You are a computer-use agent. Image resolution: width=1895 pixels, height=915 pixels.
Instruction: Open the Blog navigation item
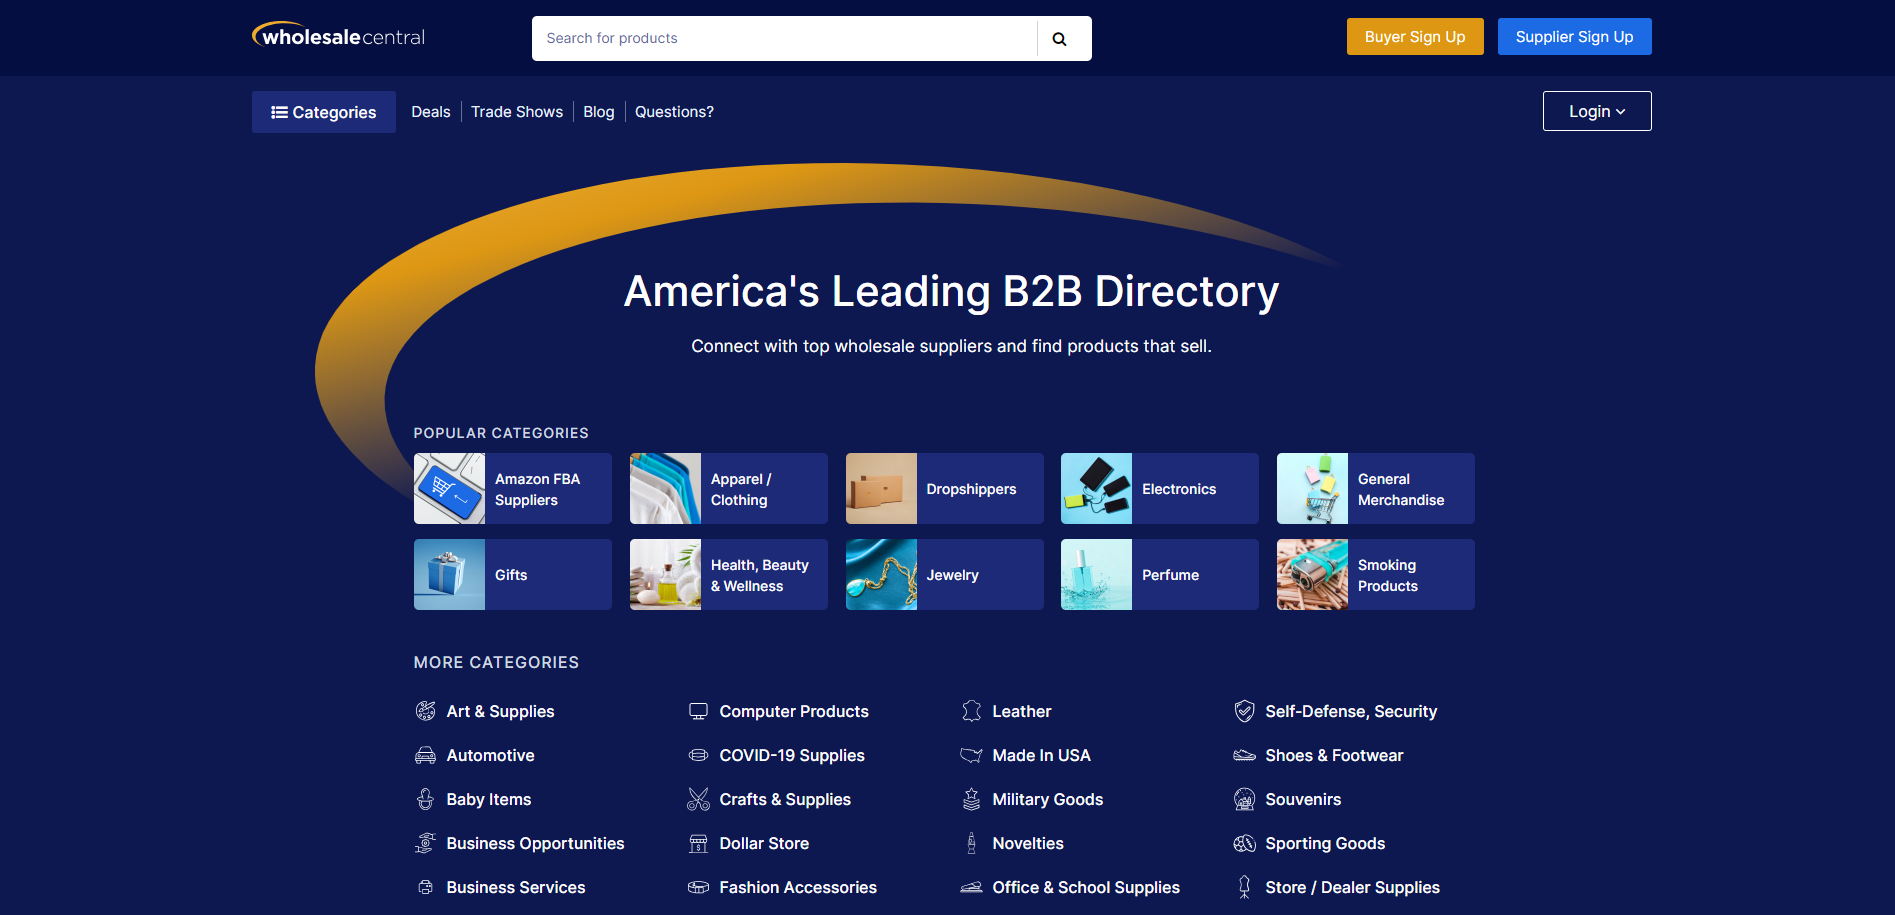pyautogui.click(x=599, y=112)
